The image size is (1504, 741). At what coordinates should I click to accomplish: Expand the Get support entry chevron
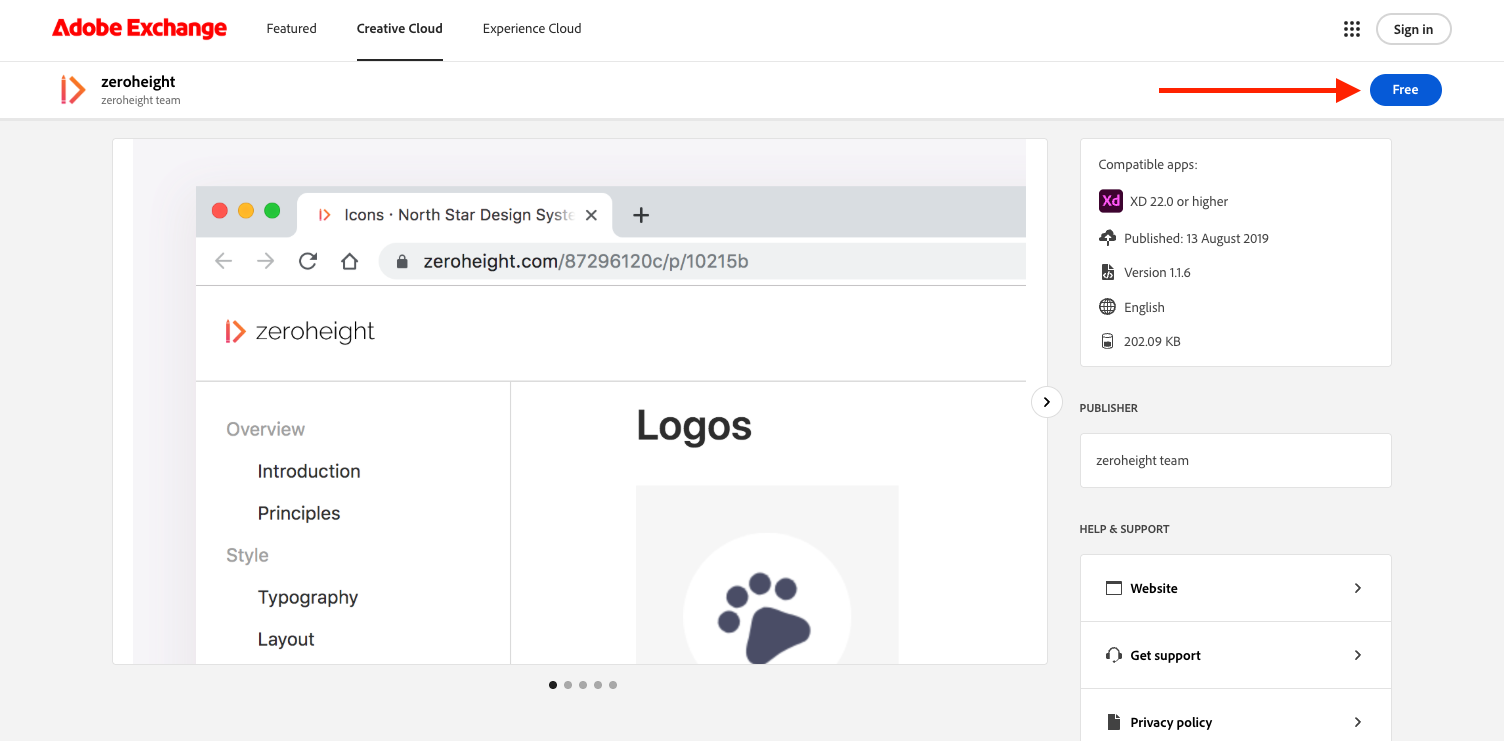click(x=1357, y=655)
